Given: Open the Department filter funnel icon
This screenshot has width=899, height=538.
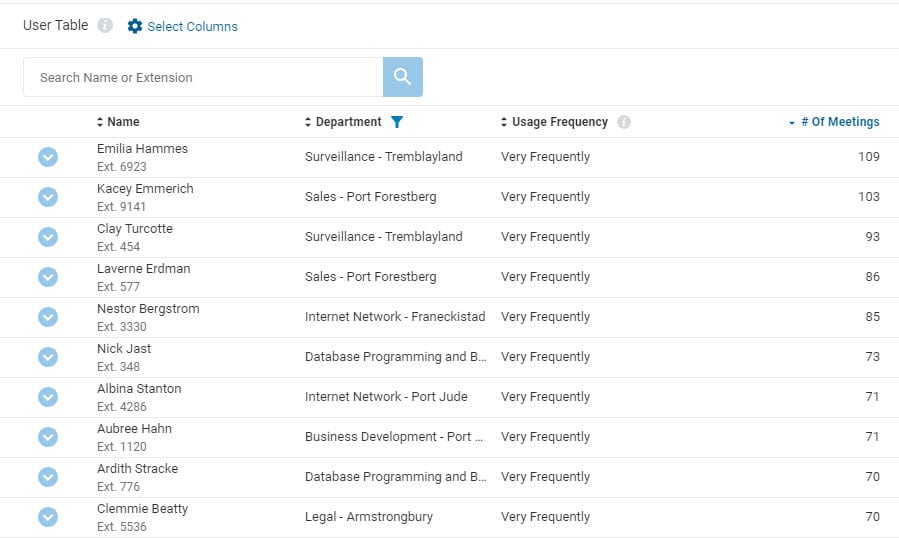Looking at the screenshot, I should (x=397, y=122).
